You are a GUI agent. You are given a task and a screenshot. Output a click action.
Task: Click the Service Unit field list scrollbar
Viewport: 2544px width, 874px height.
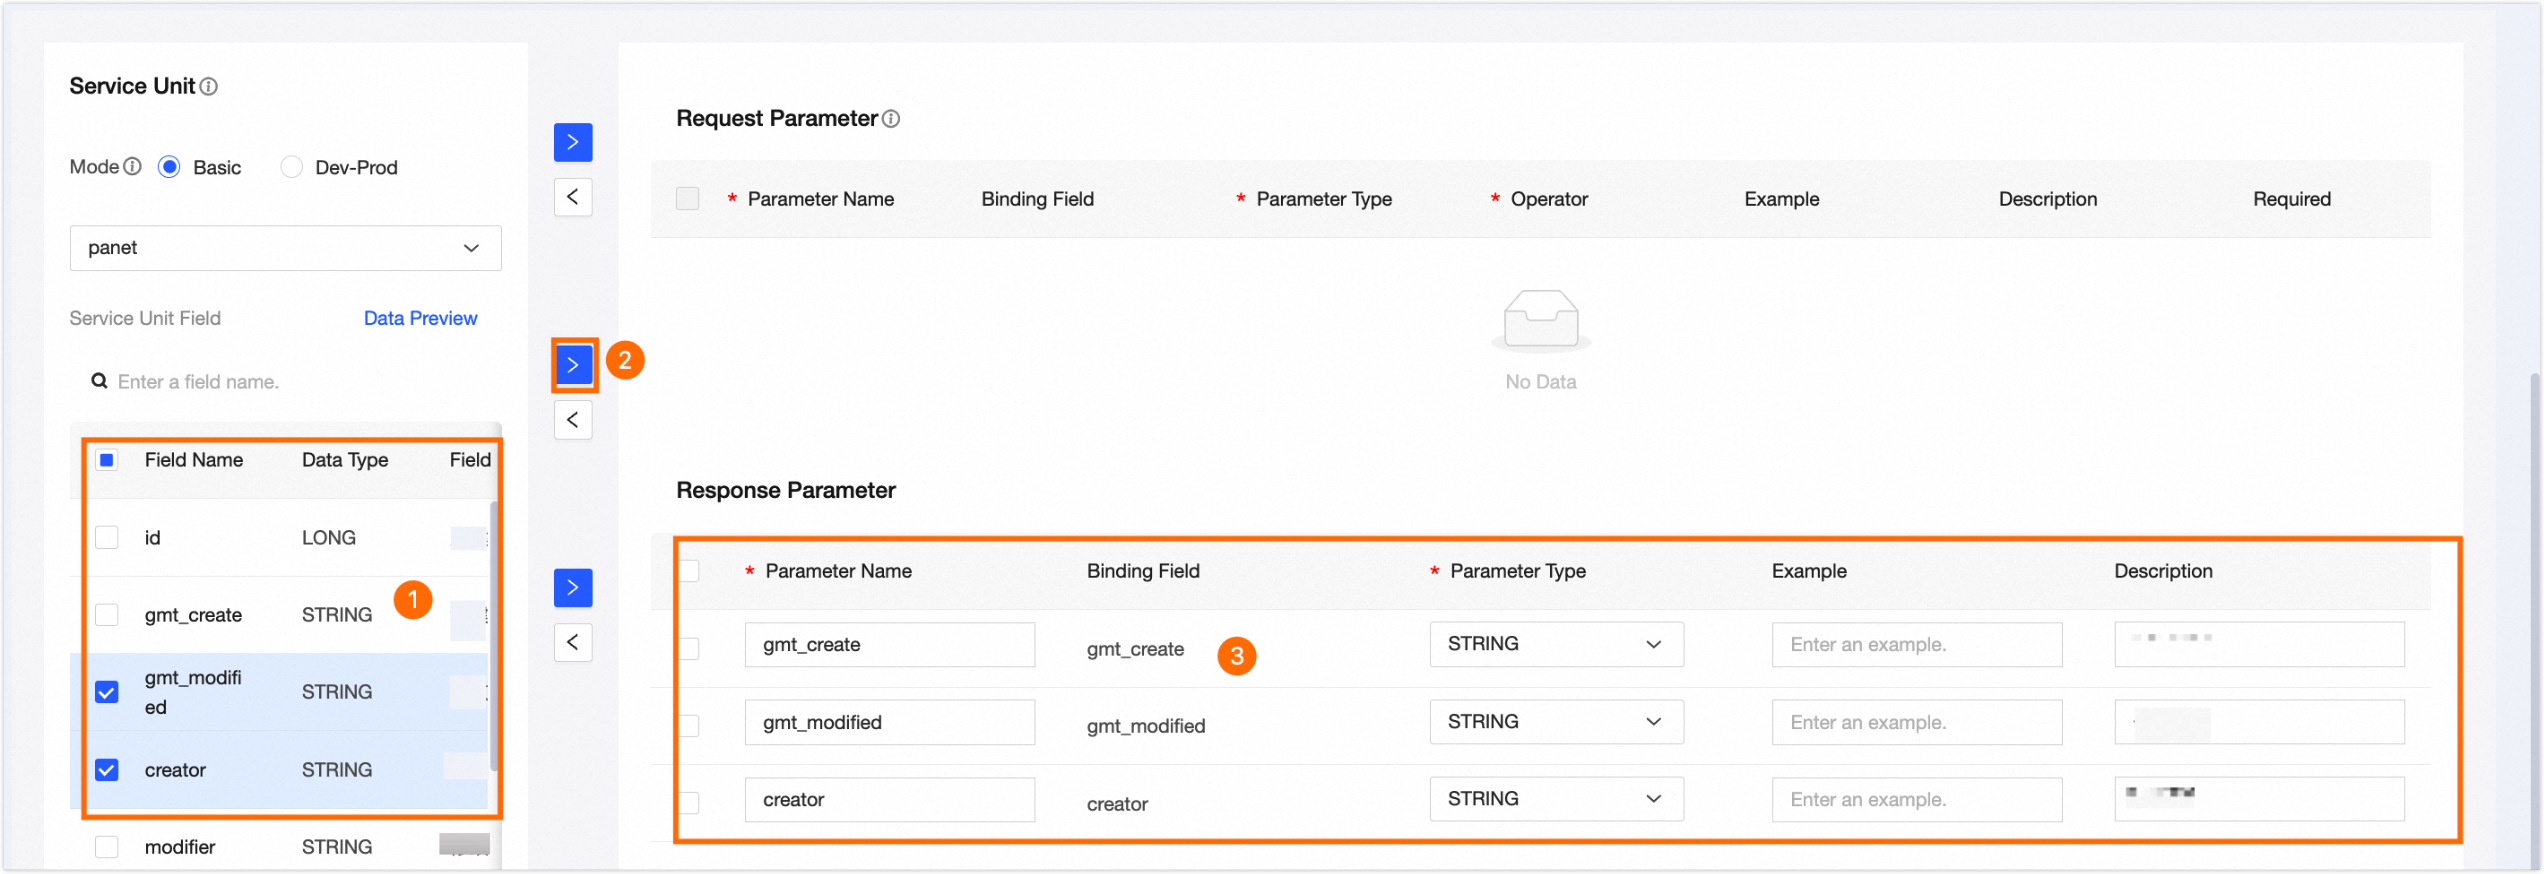[x=493, y=635]
